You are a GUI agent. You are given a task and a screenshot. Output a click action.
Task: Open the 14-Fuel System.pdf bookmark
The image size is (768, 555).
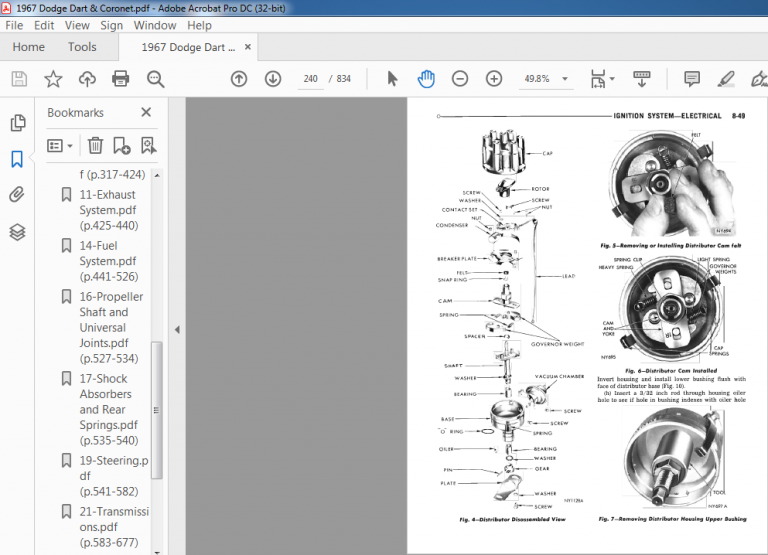tap(109, 261)
